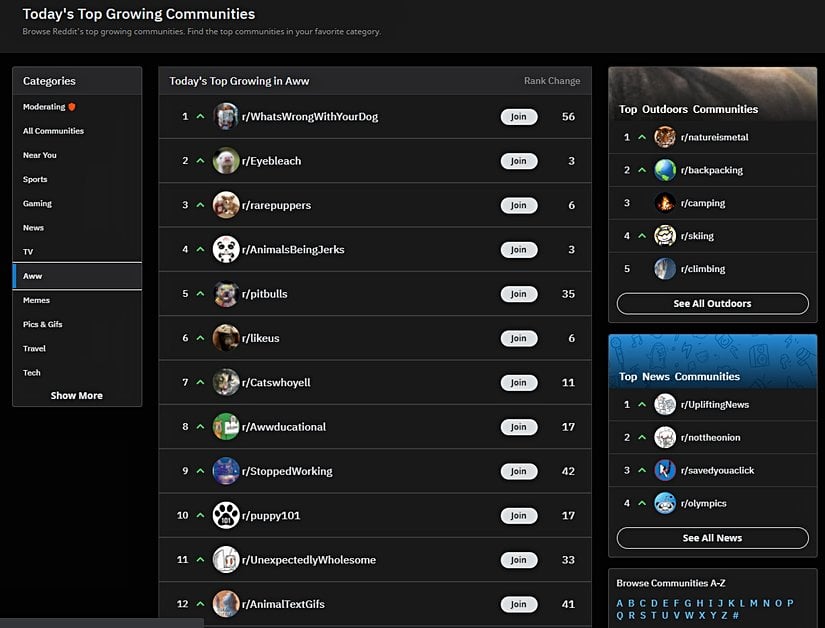Open the r/natureismetal community link

click(714, 138)
